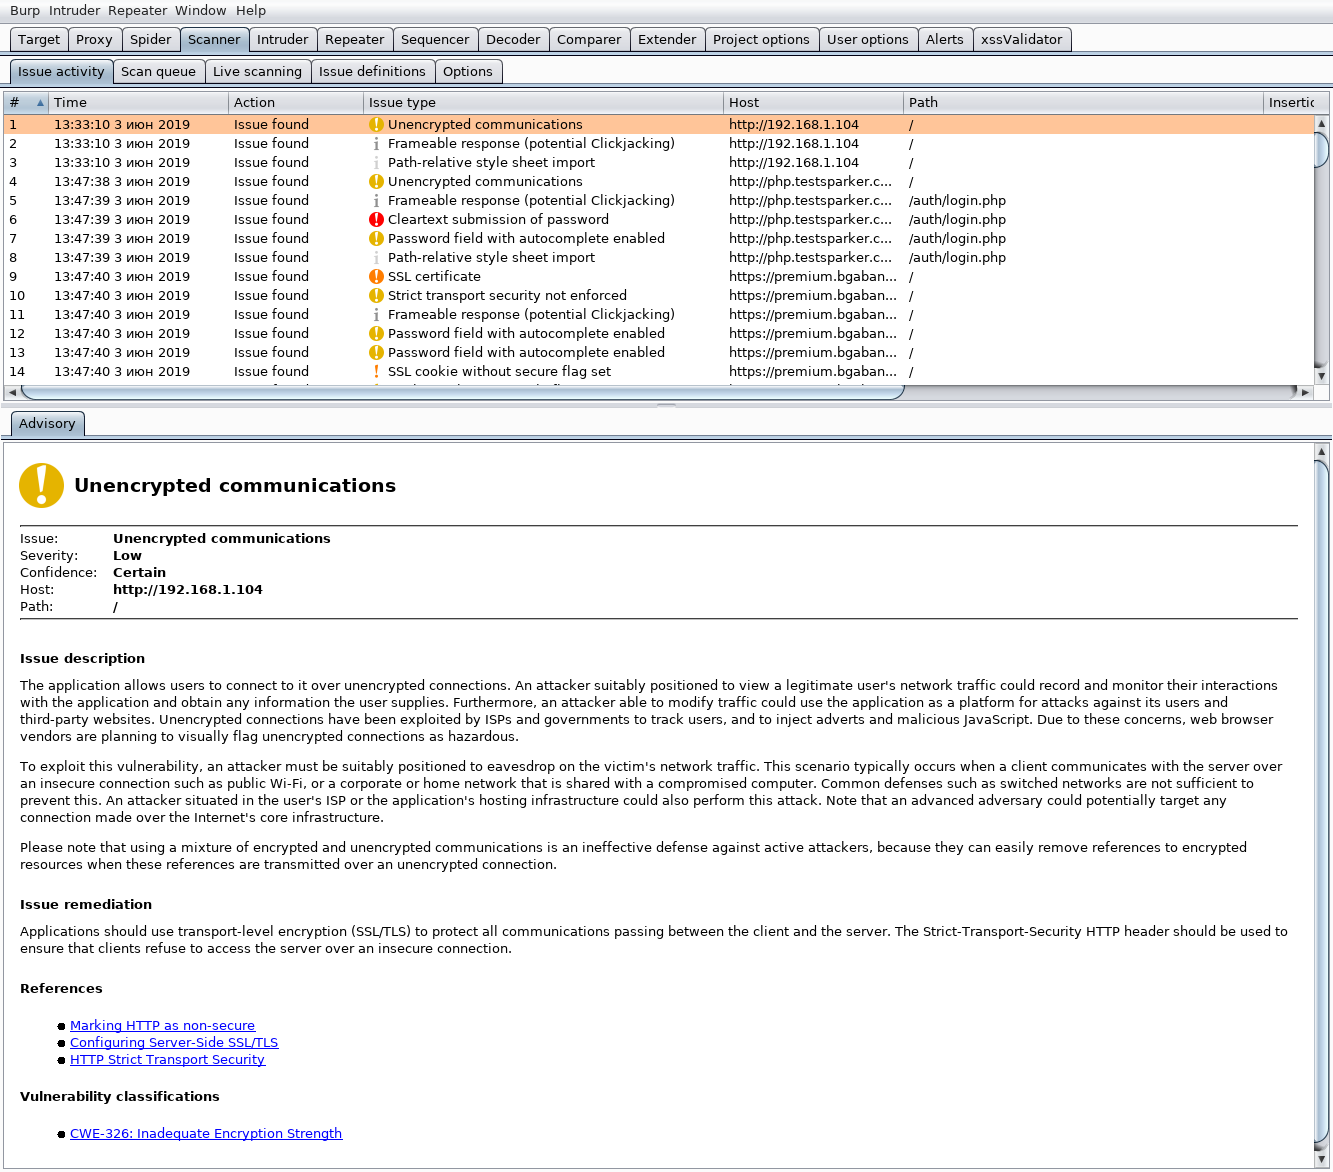Screen dimensions: 1333x1172
Task: Click info icon on row 2 Frameable response
Action: pos(376,144)
